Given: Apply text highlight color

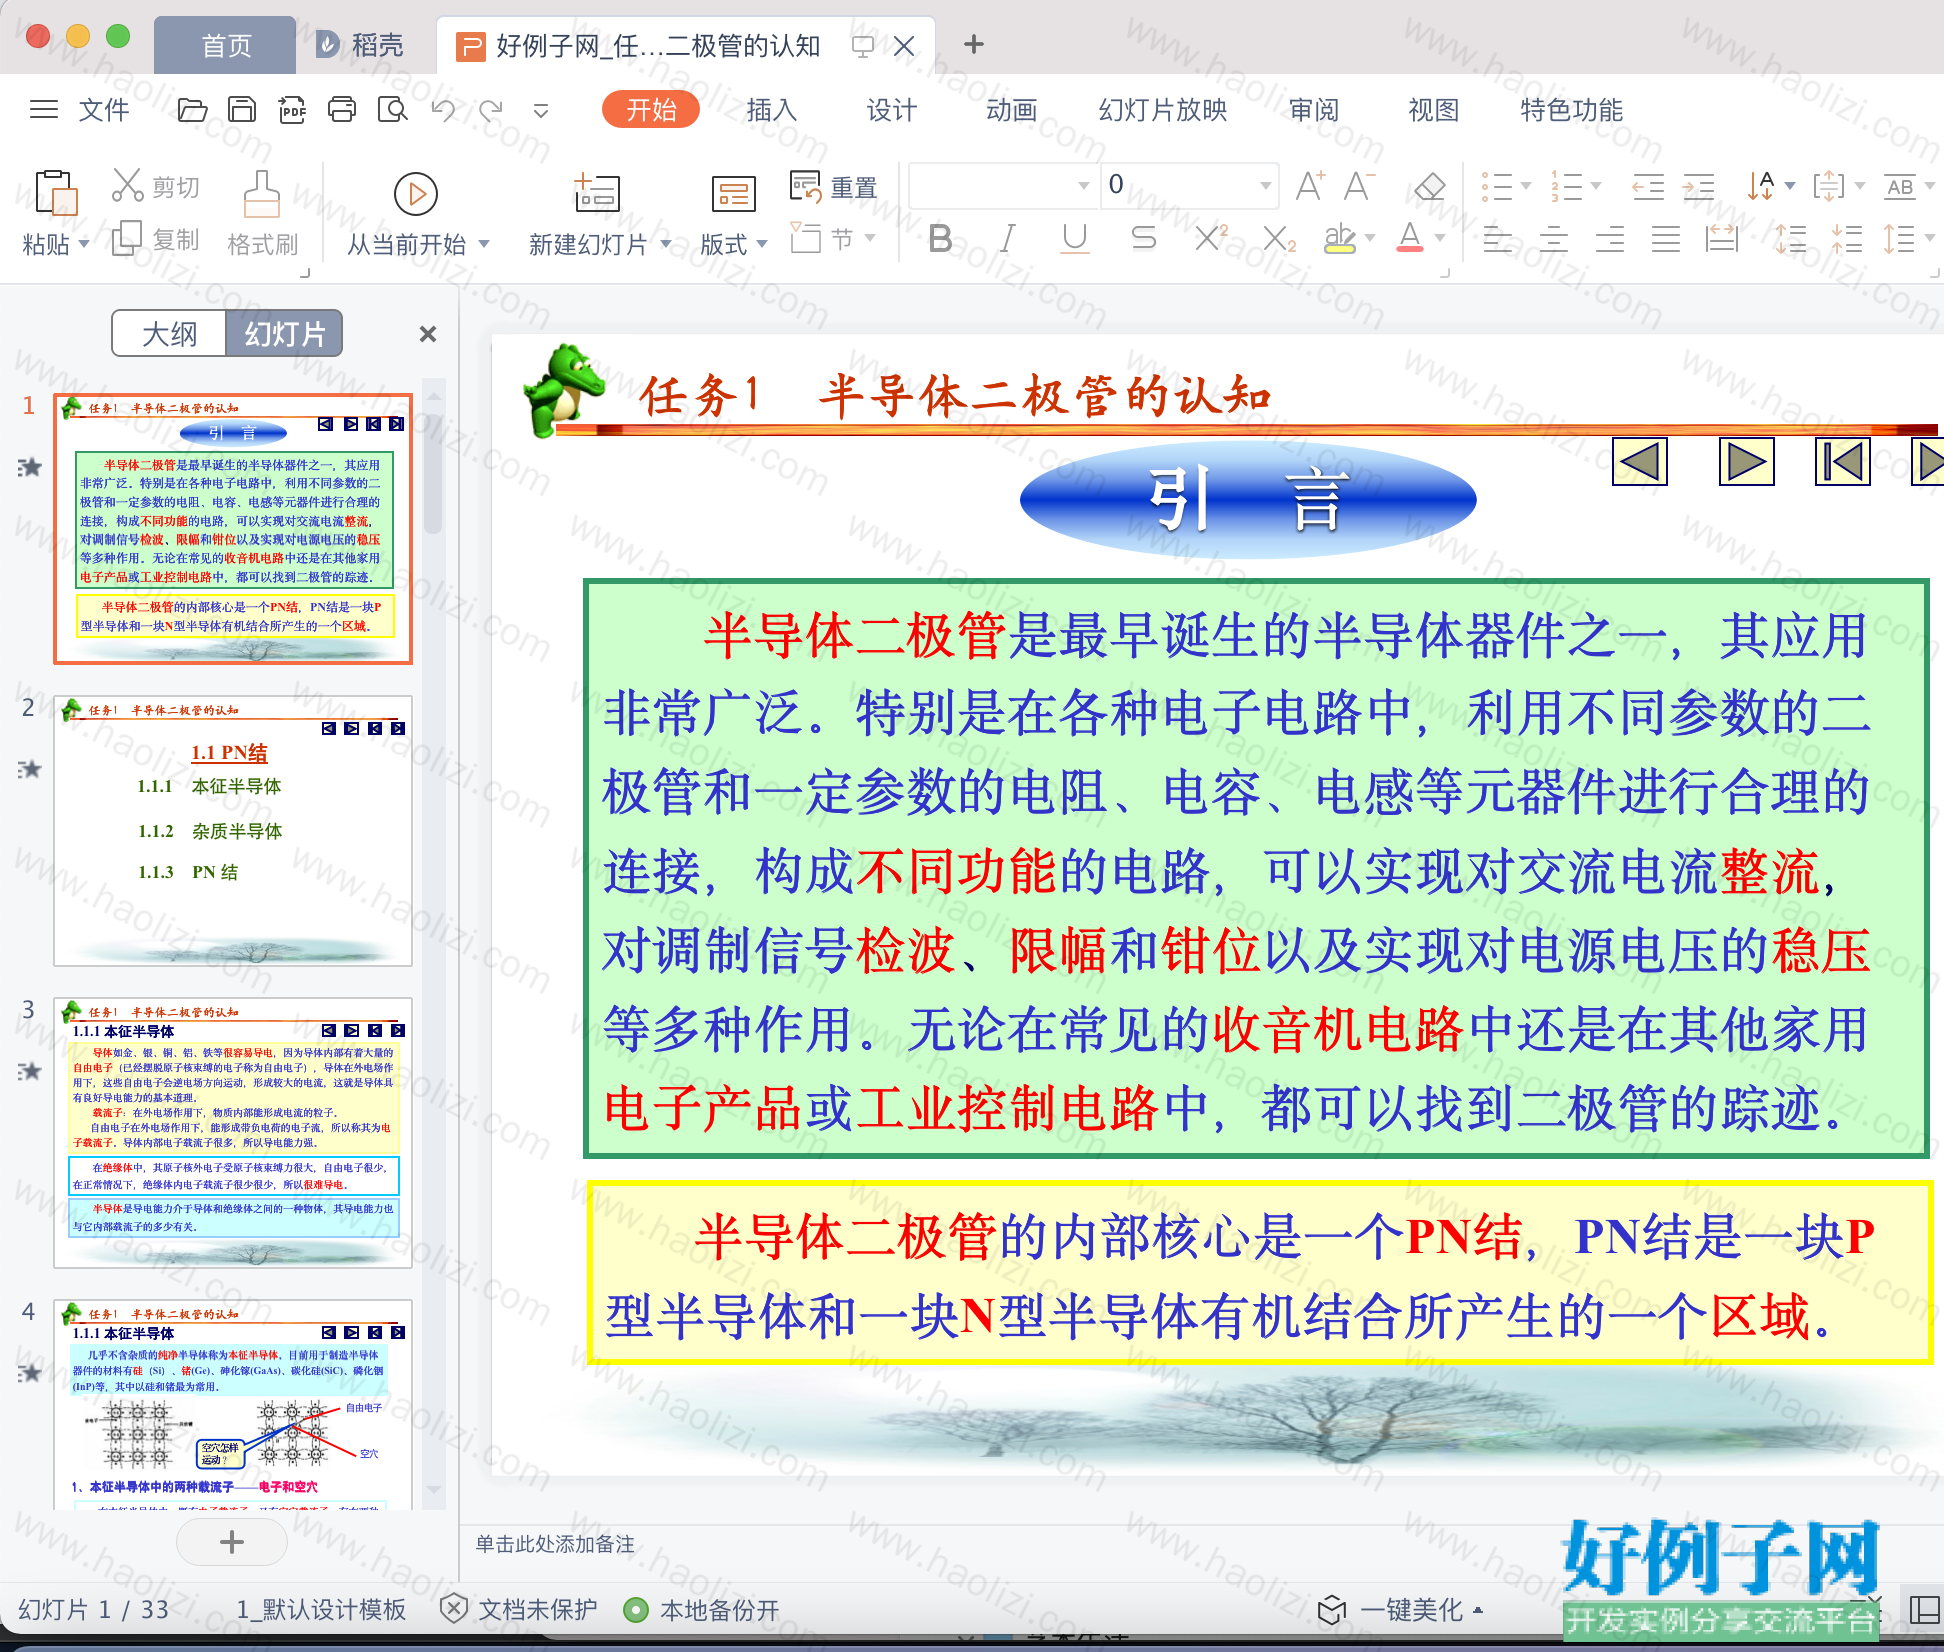Looking at the screenshot, I should coord(1340,239).
